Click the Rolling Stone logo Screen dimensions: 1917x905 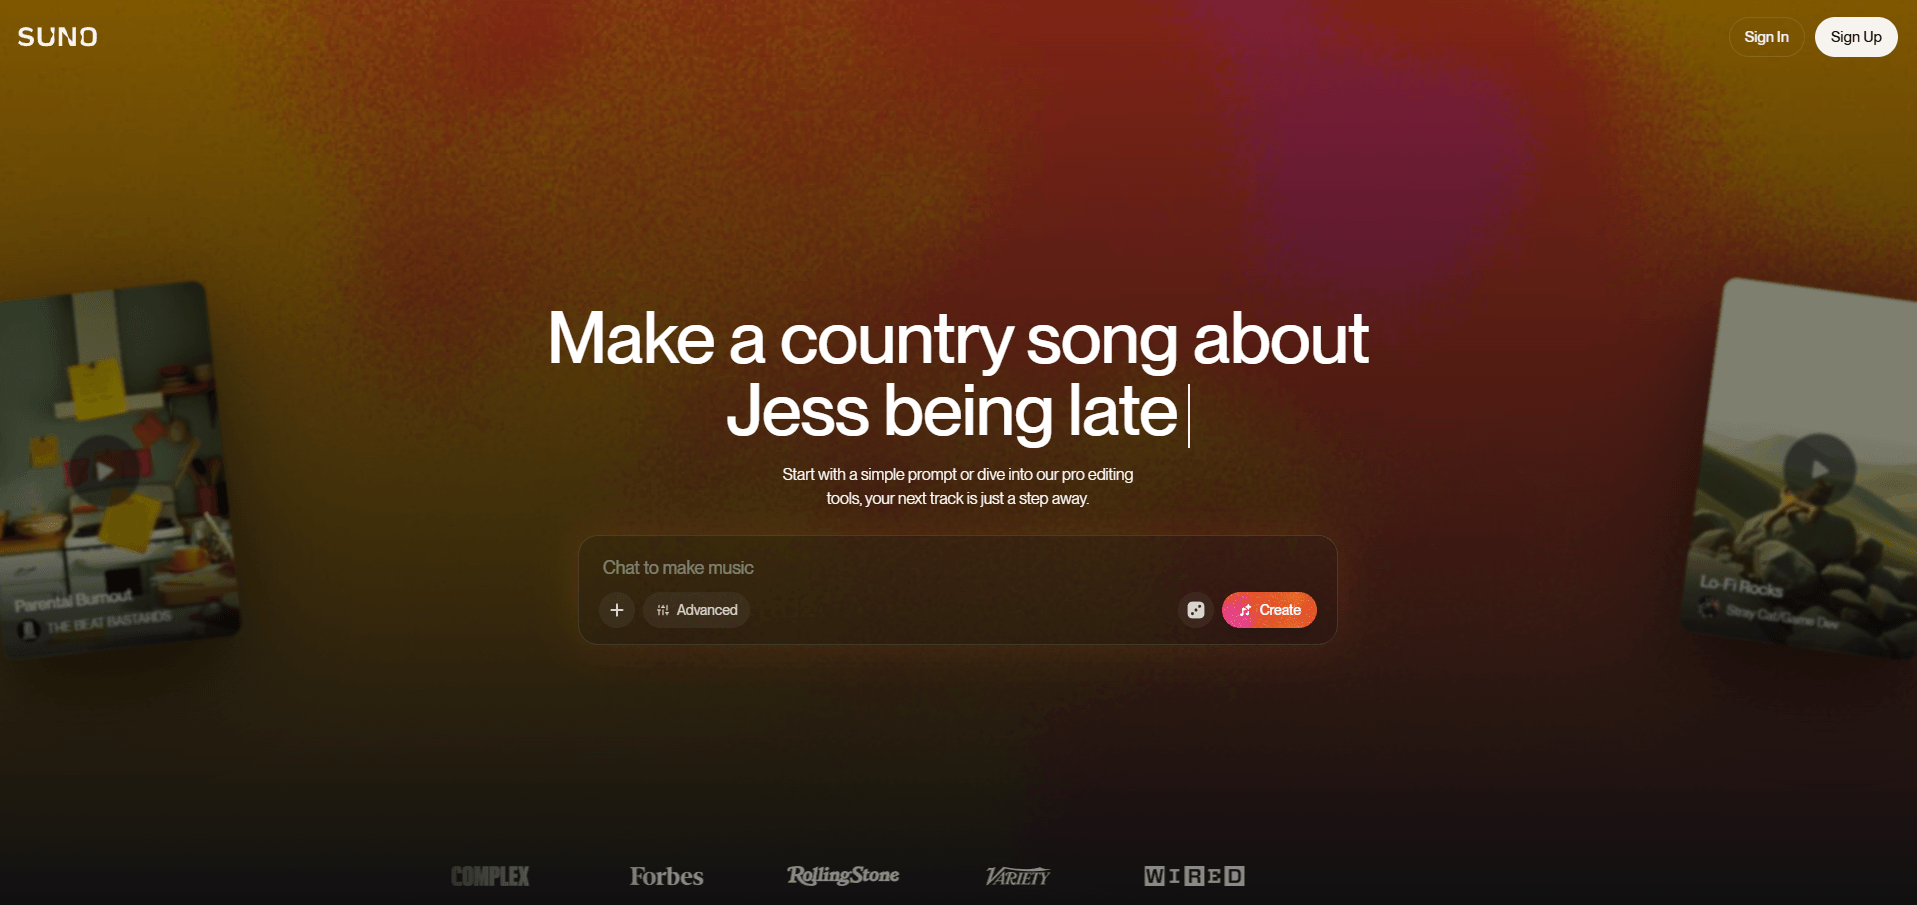point(843,876)
